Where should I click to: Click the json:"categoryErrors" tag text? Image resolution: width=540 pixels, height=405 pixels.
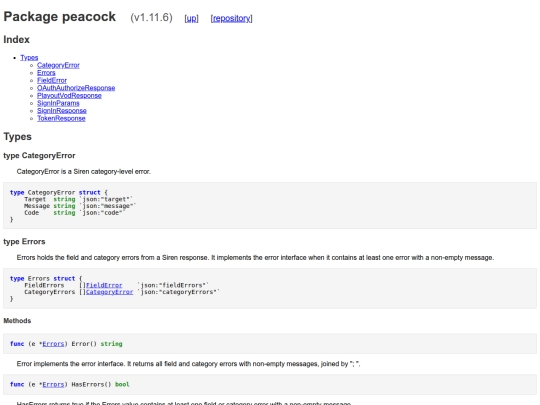tap(178, 292)
